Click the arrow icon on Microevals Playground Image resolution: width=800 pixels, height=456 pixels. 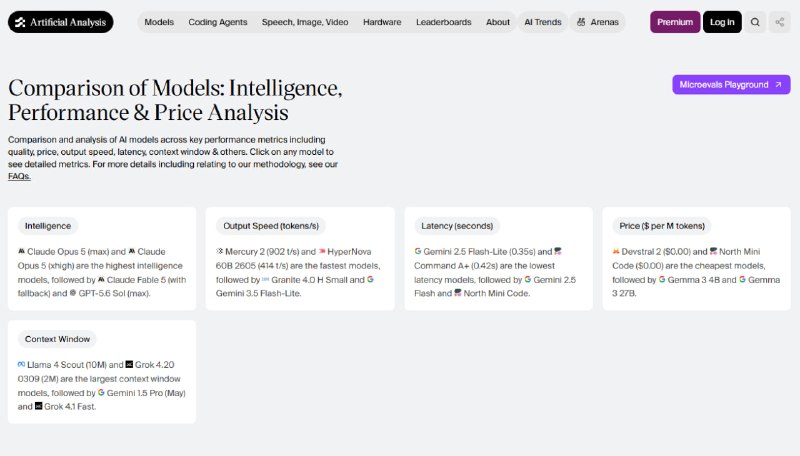(778, 85)
